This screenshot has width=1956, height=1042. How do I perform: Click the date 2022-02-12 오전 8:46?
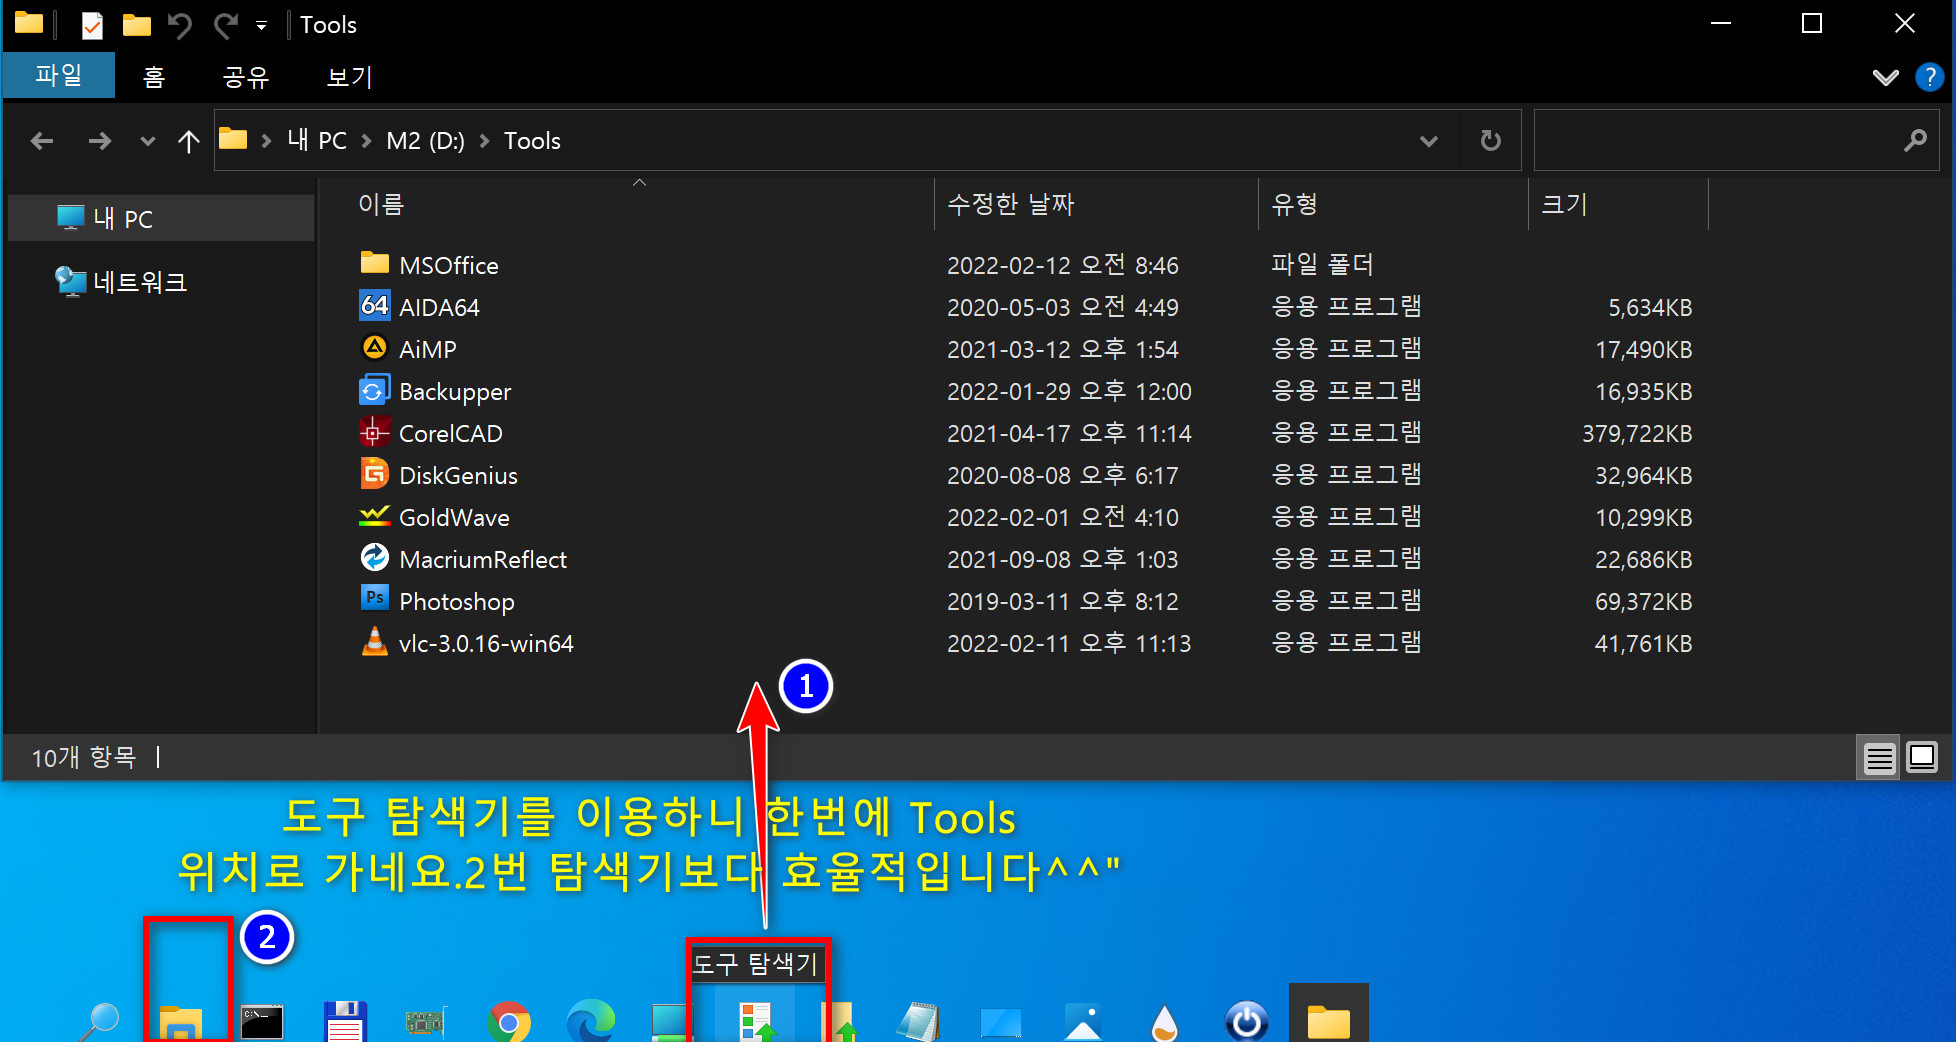click(1062, 265)
